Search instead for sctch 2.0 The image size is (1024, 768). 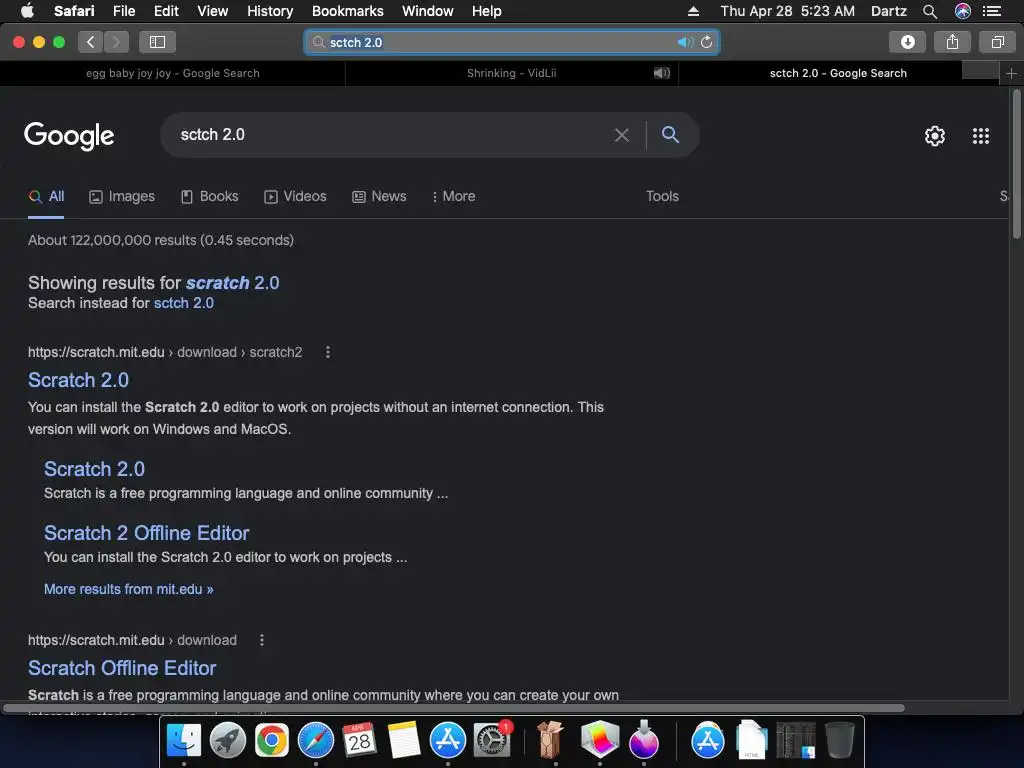(x=184, y=303)
